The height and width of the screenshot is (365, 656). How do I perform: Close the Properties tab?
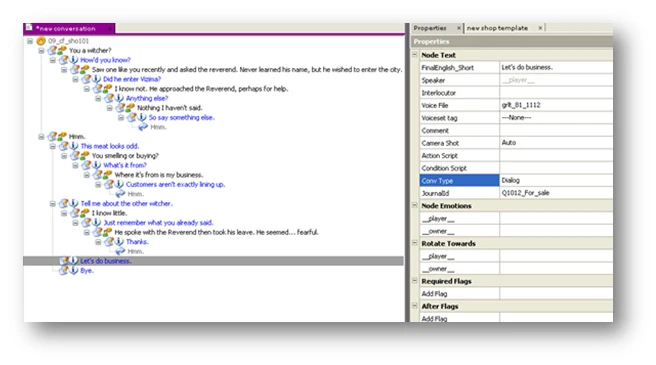pos(459,28)
